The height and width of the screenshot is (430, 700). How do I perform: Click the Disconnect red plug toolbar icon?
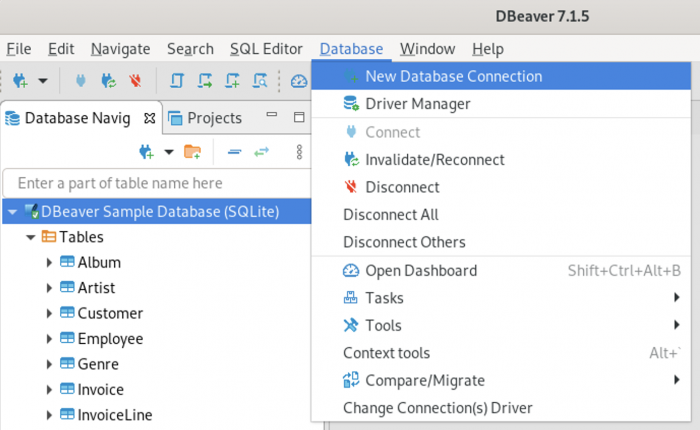135,81
